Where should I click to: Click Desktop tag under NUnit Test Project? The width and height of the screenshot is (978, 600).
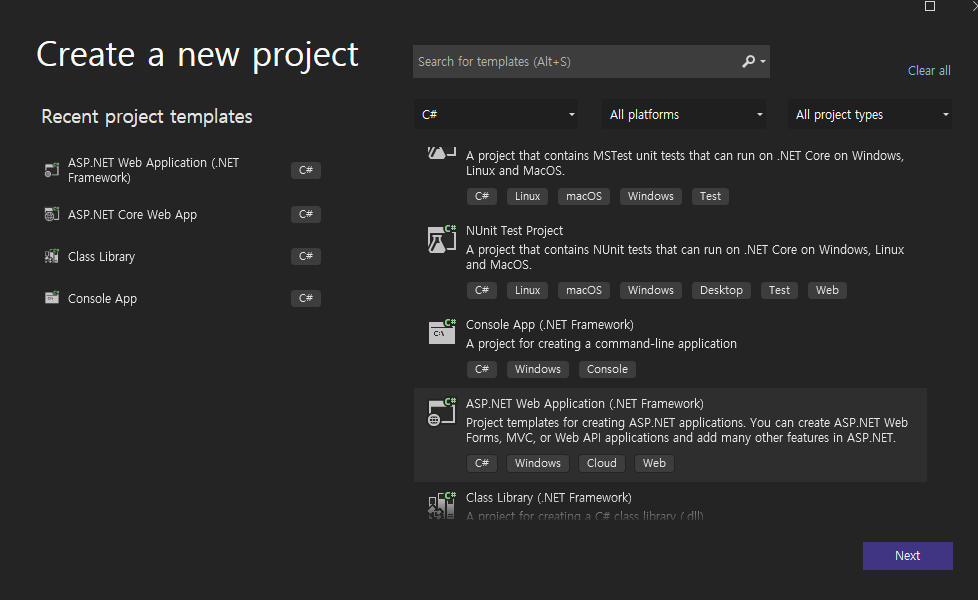721,290
